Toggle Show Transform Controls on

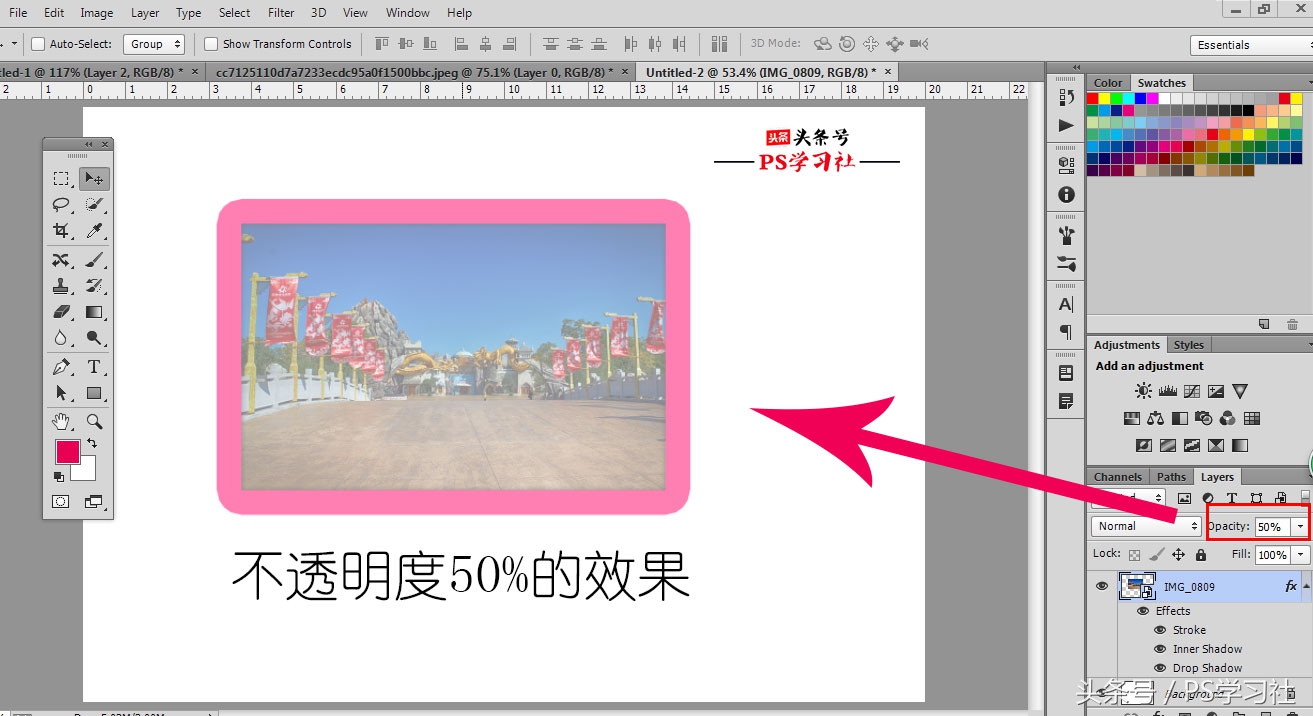pyautogui.click(x=210, y=43)
